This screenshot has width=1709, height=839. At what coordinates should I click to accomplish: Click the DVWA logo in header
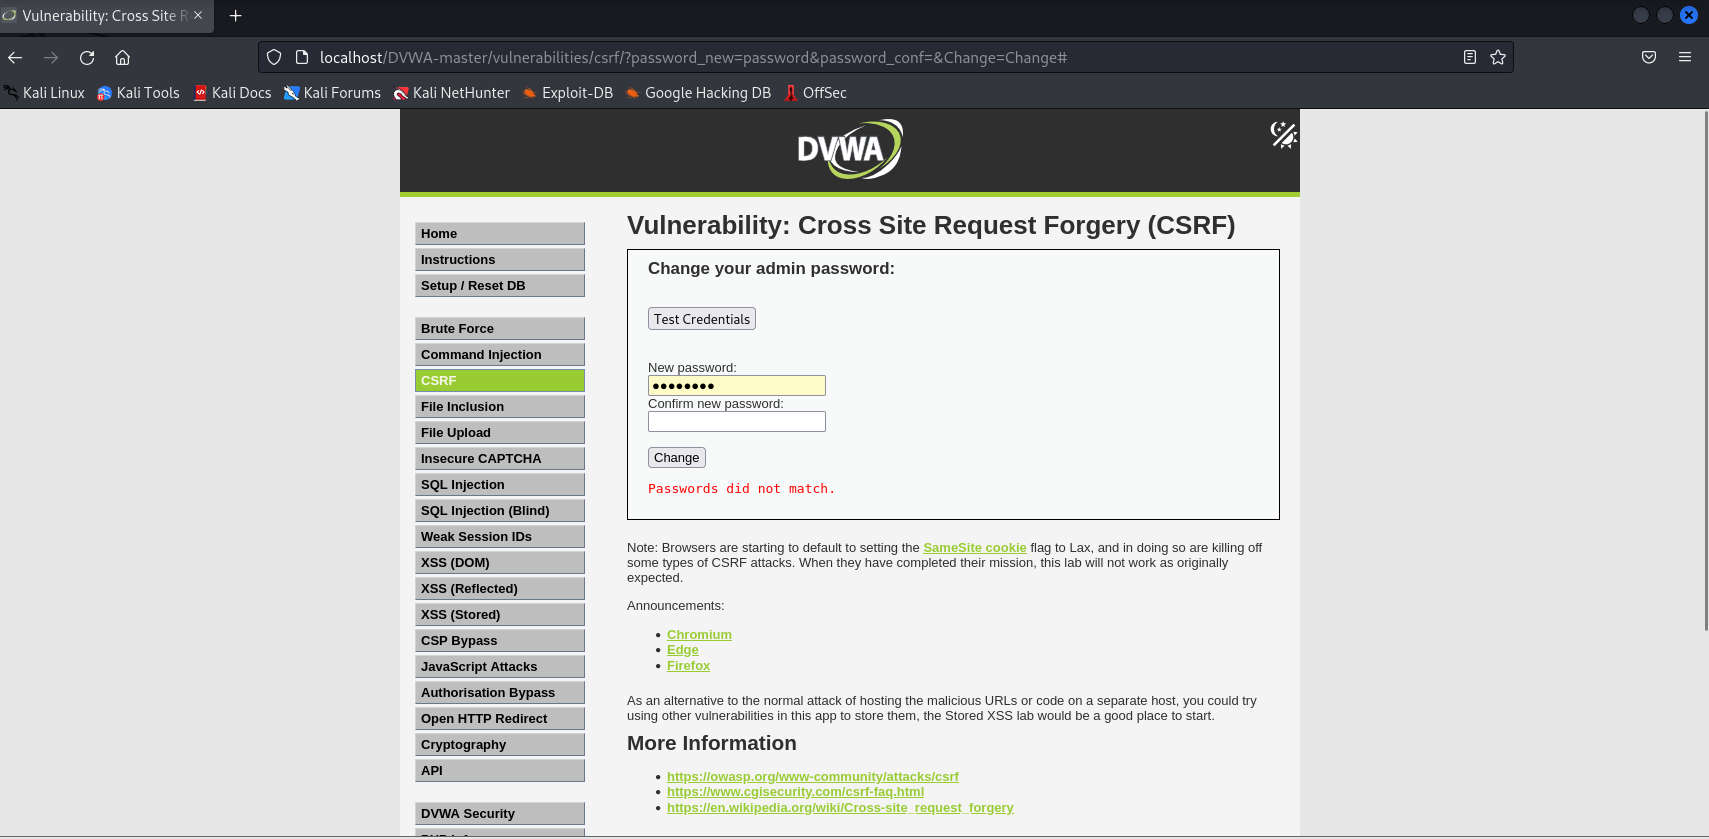coord(850,149)
